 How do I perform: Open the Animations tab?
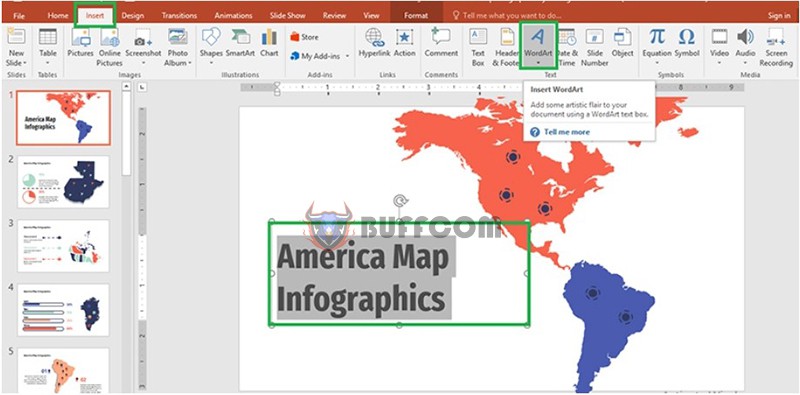click(233, 16)
